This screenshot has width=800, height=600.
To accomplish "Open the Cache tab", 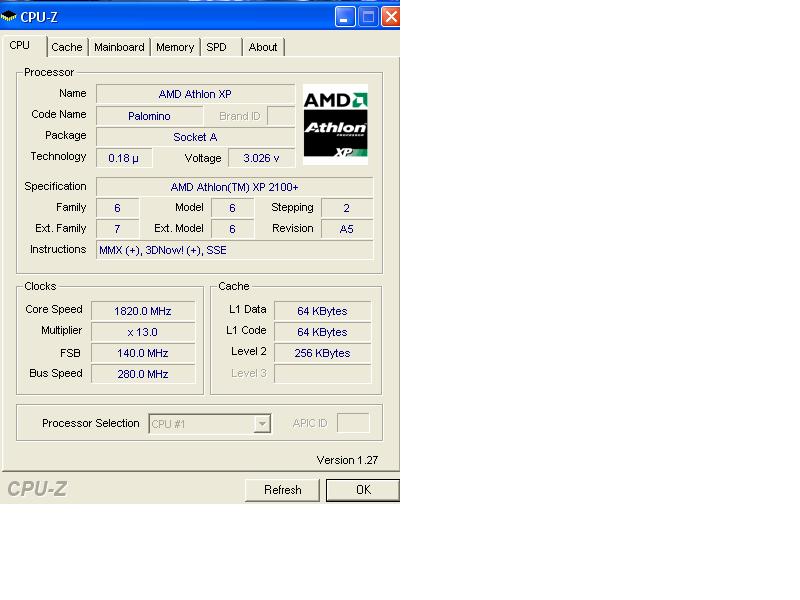I will point(67,47).
